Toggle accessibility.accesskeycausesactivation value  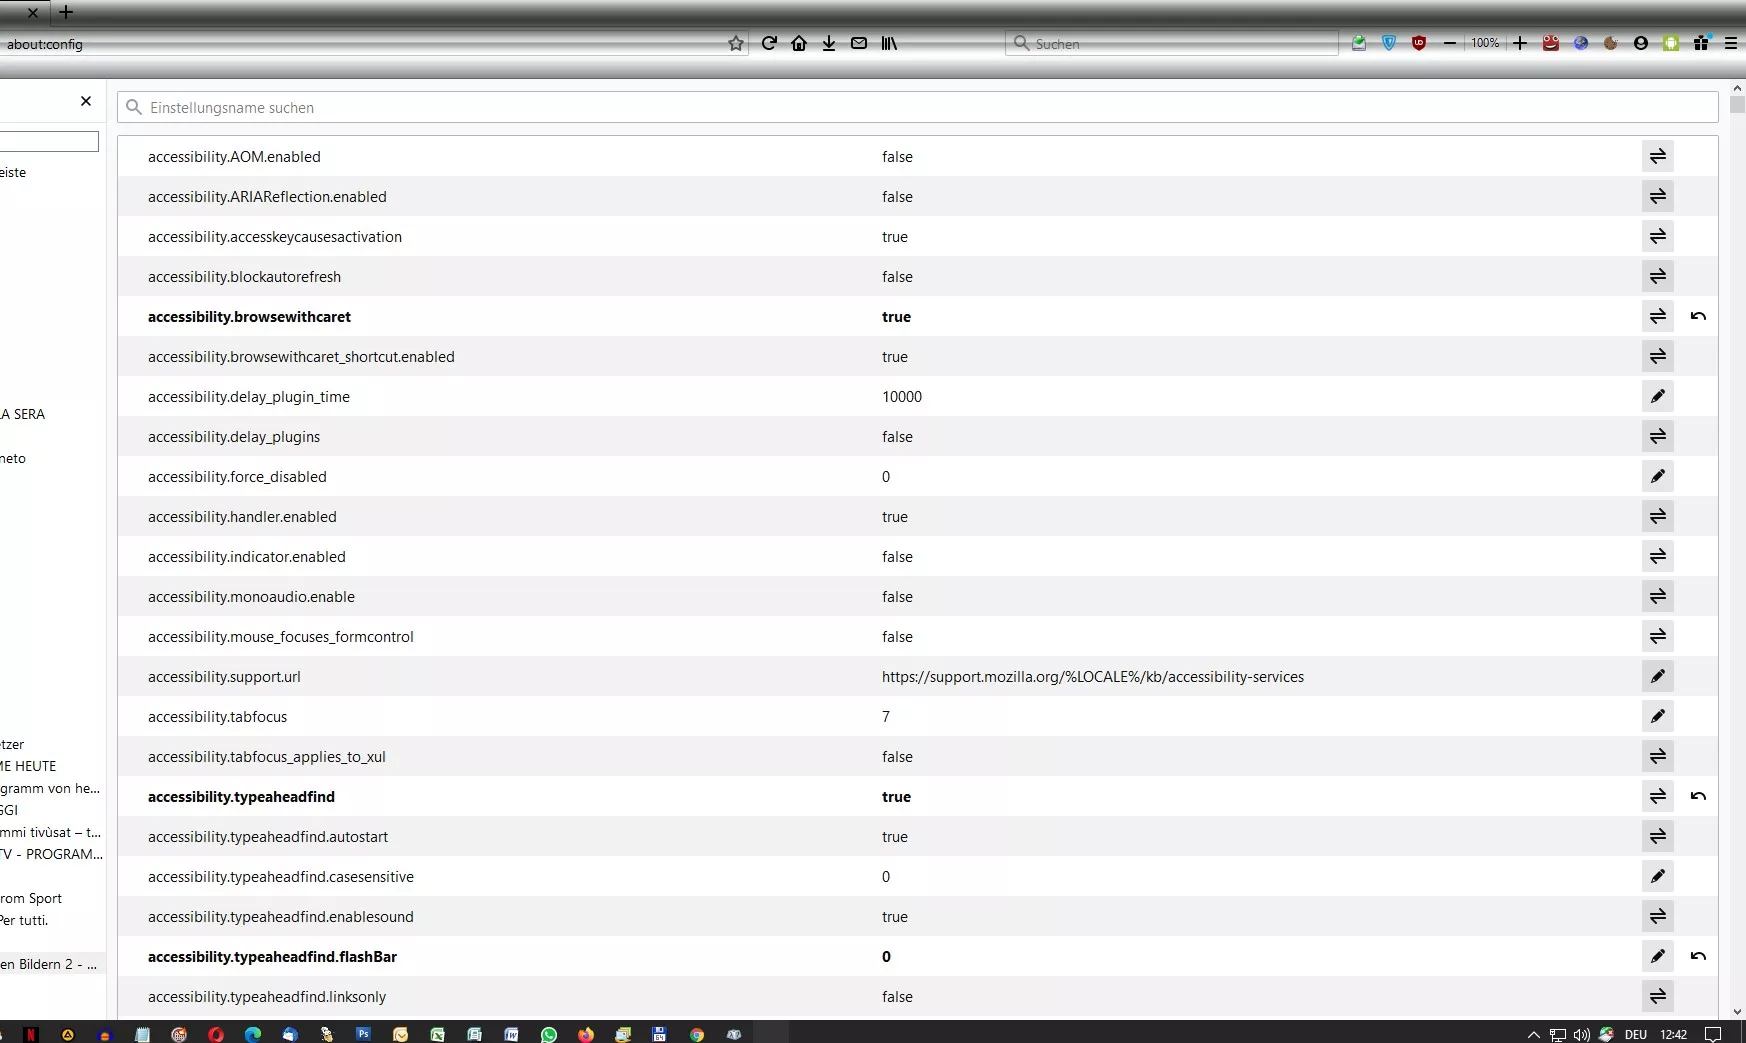(1658, 236)
